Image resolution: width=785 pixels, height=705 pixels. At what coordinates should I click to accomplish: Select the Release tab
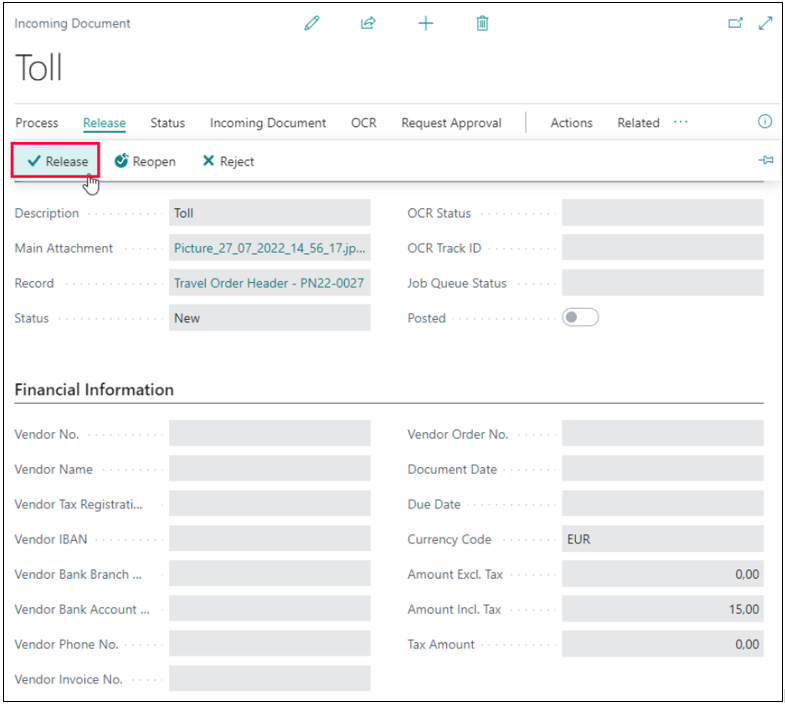coord(104,123)
